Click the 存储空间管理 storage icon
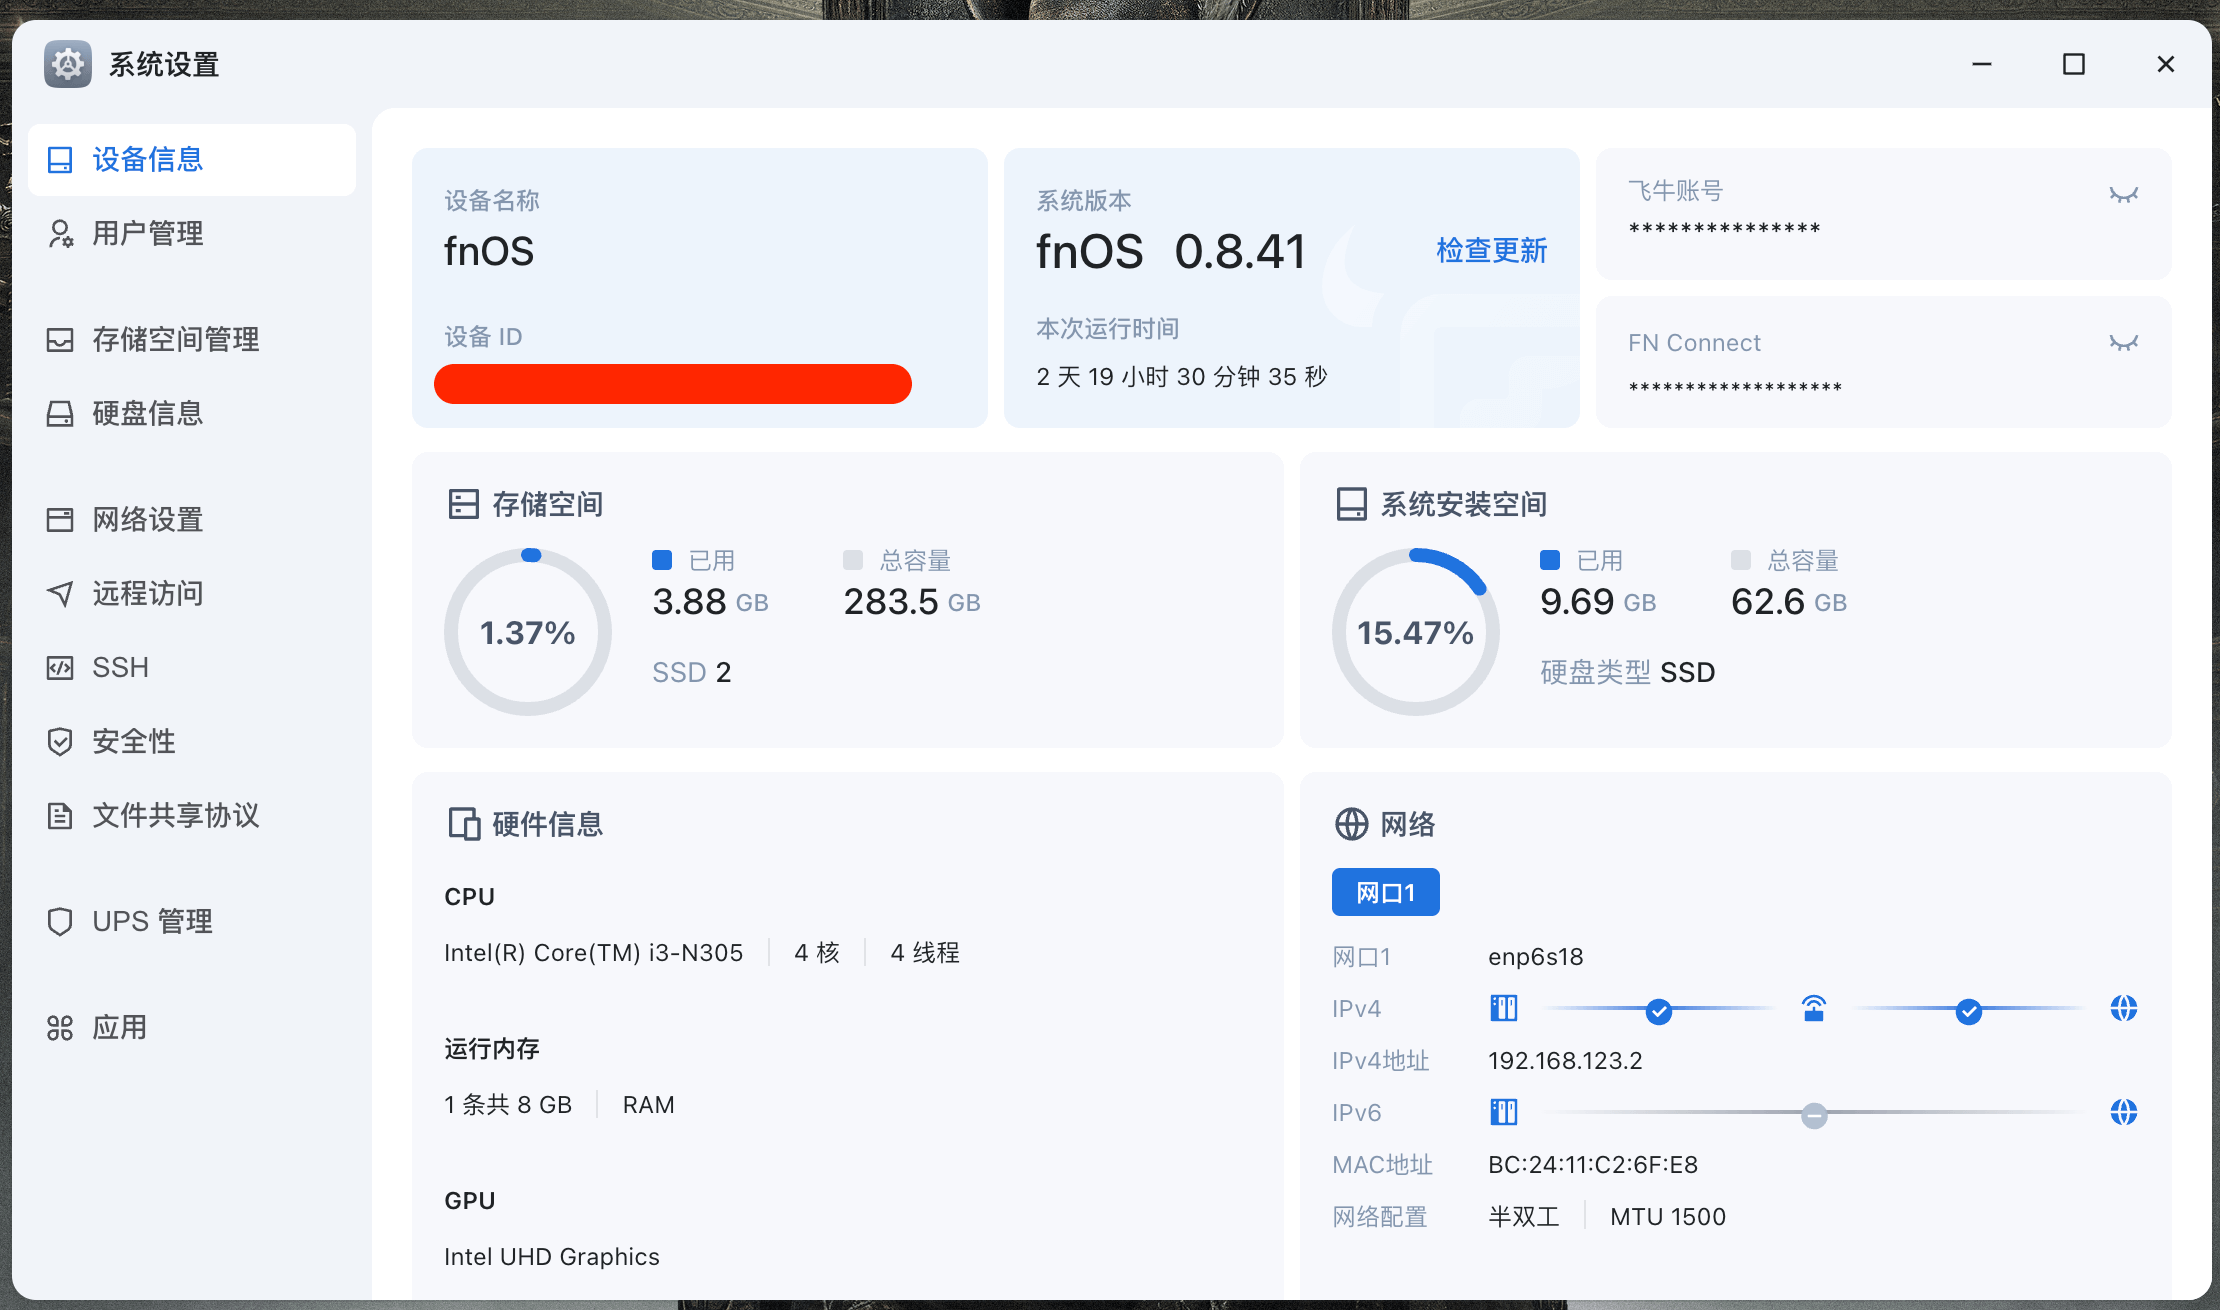This screenshot has height=1310, width=2220. click(60, 340)
